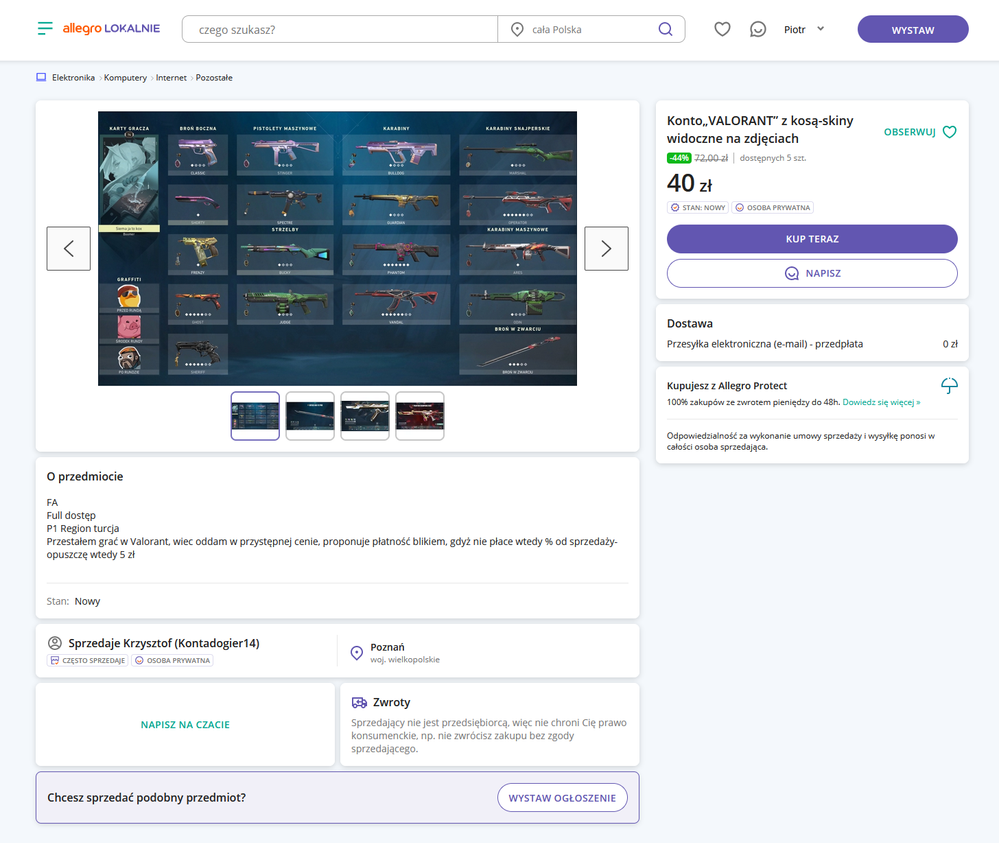This screenshot has width=999, height=843.
Task: Click 'dostępnych 5 szt.' text
Action: tap(772, 158)
